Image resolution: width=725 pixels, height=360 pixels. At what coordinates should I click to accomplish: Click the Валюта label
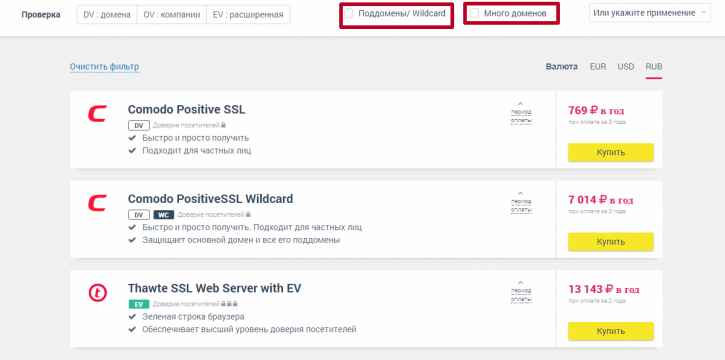pos(562,67)
